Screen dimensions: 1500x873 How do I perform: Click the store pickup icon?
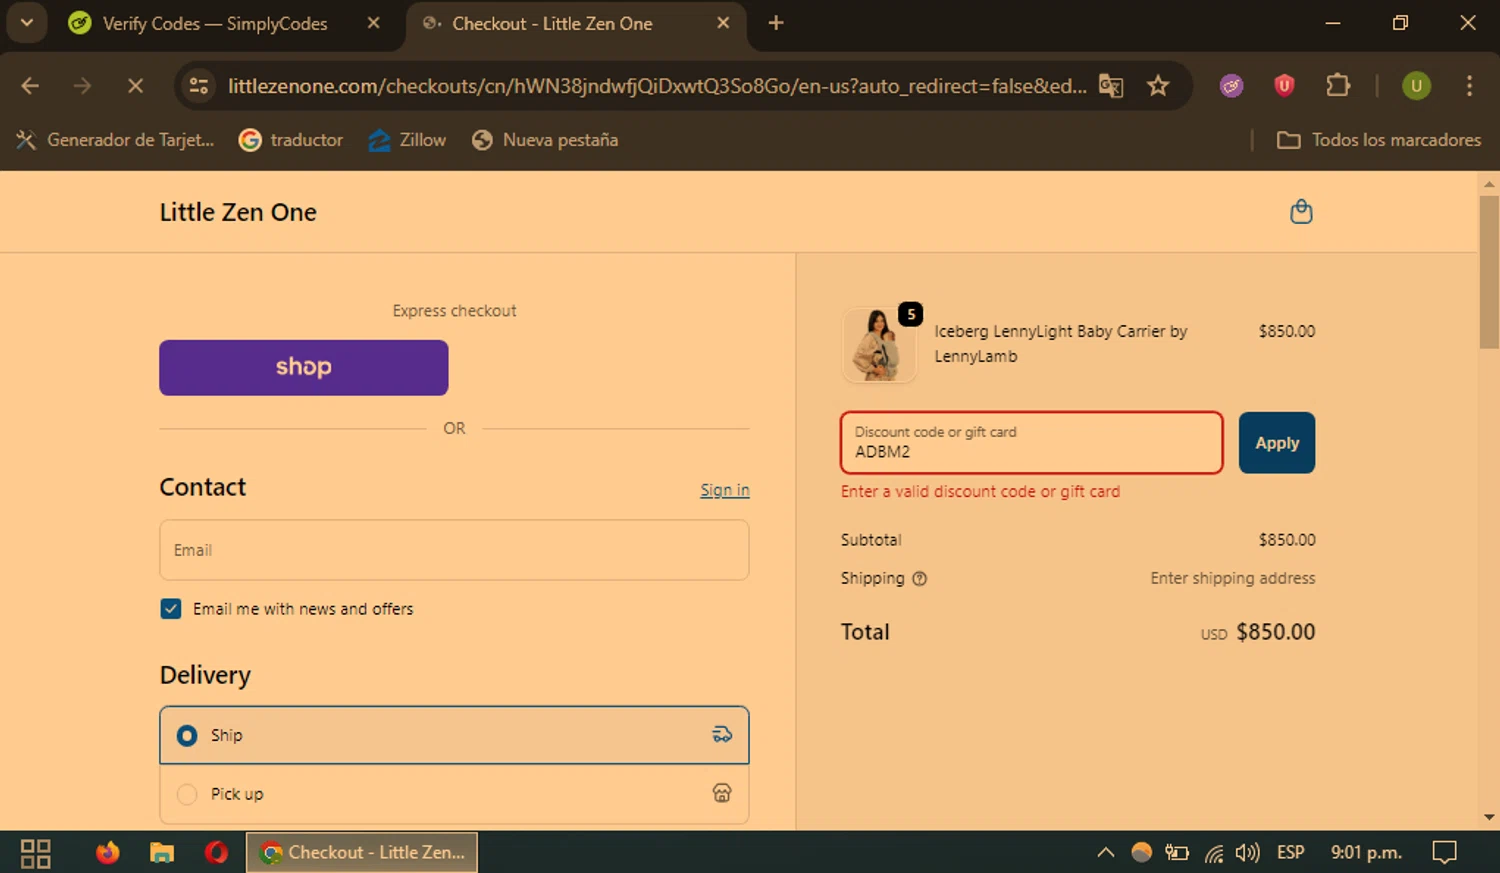click(722, 793)
